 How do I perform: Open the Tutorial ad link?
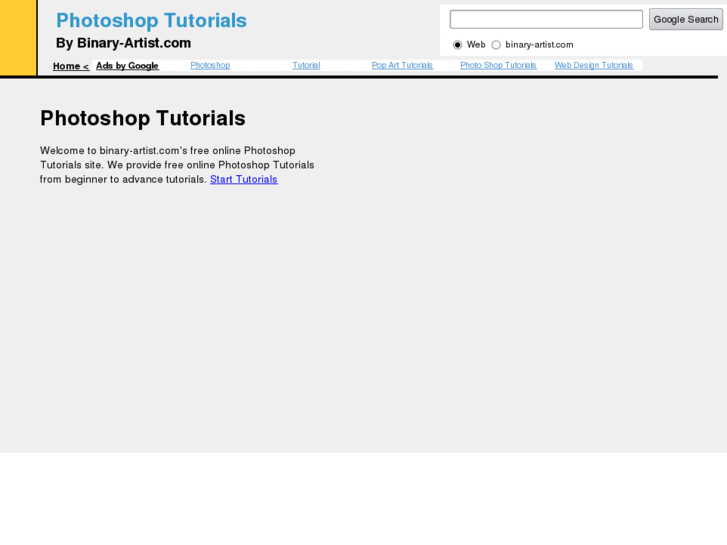[x=306, y=65]
